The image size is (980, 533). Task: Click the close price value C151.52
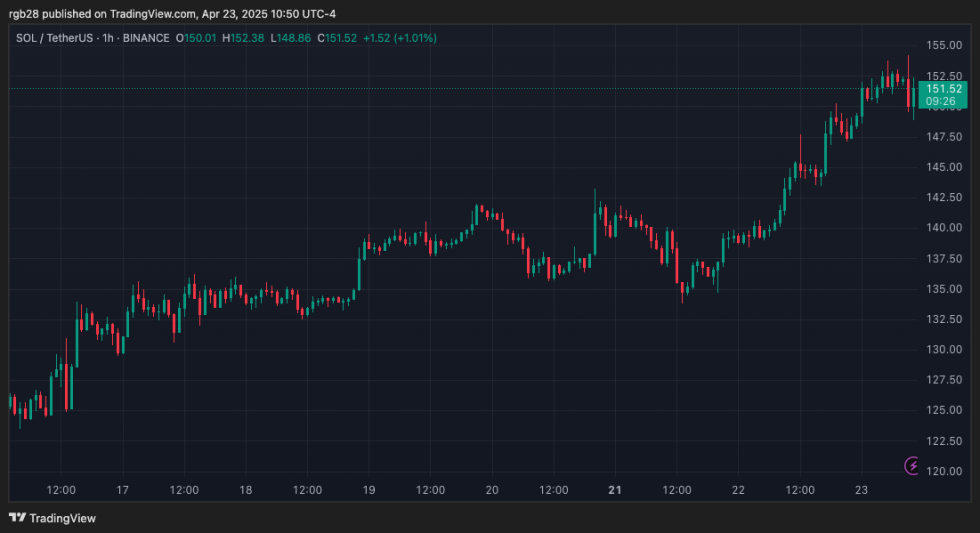point(337,38)
